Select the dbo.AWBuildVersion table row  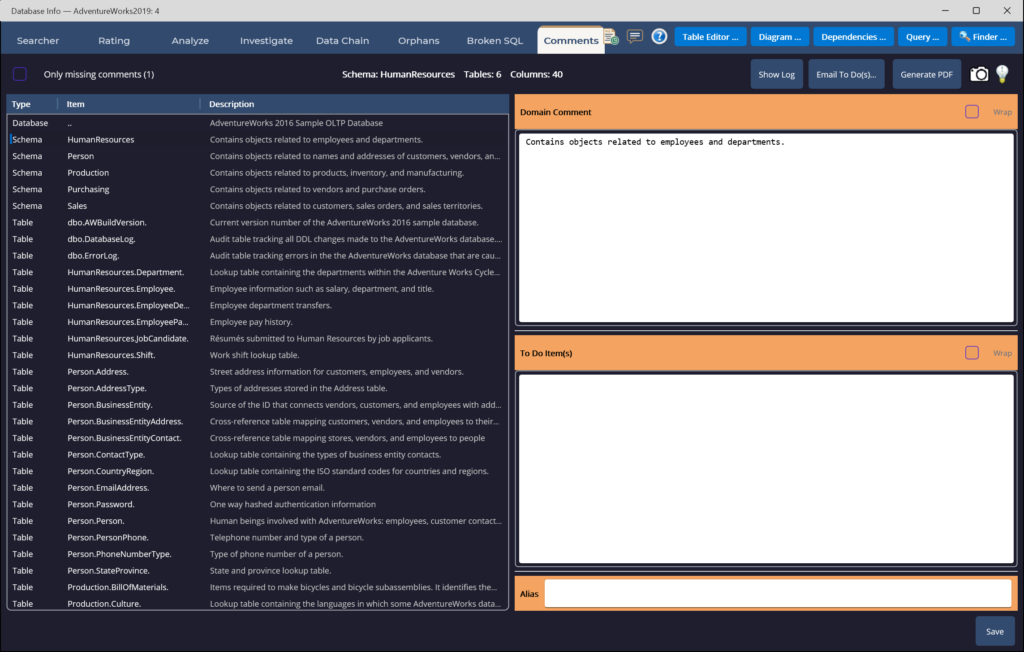(258, 223)
